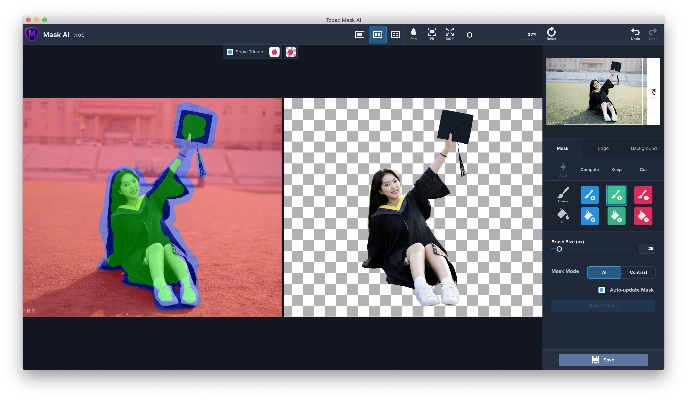Select the green Keep fill bucket
Image resolution: width=687 pixels, height=400 pixels.
pos(616,216)
